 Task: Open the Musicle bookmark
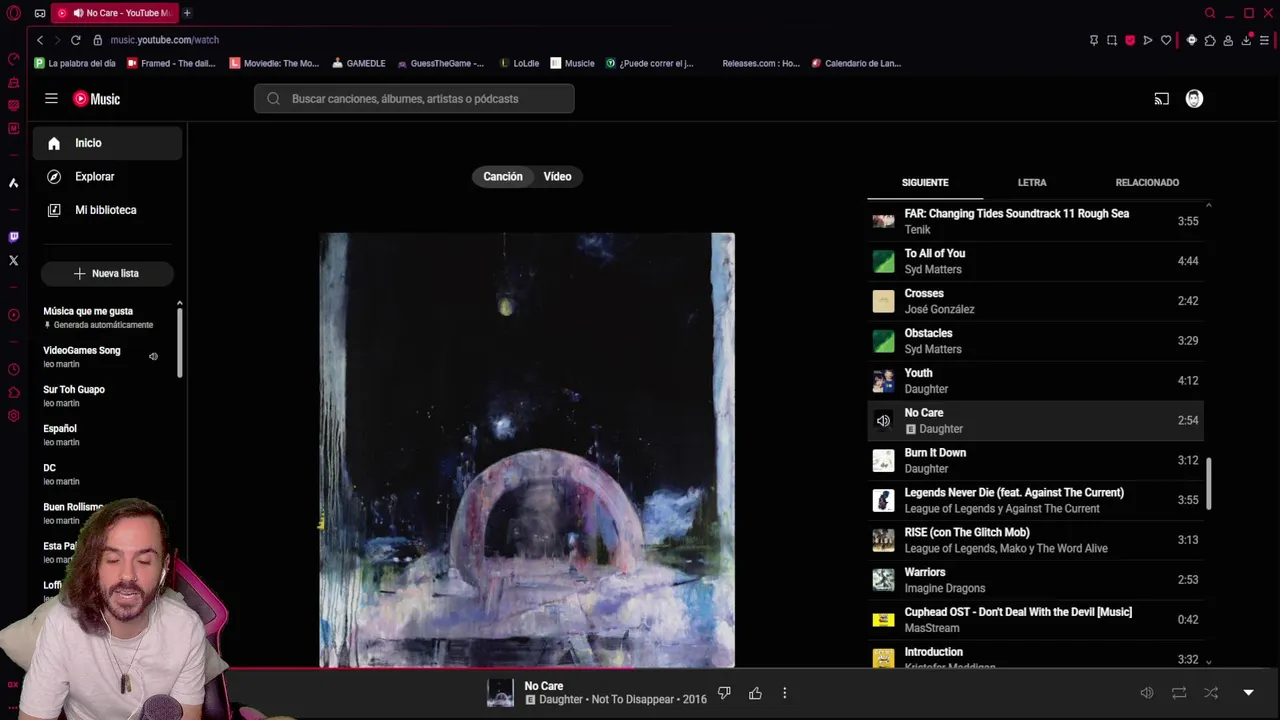572,63
